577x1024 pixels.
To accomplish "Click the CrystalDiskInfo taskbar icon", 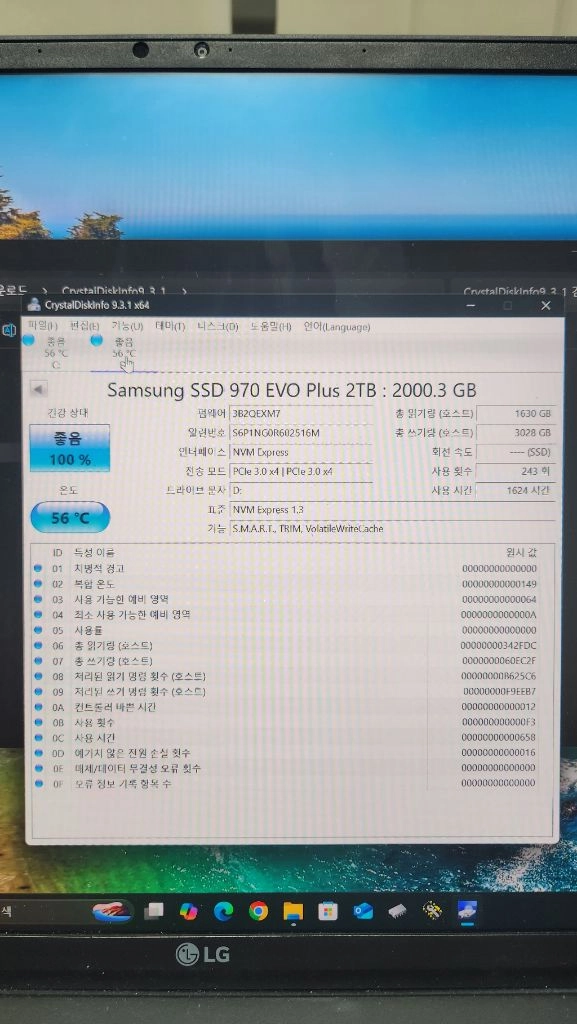I will click(467, 910).
